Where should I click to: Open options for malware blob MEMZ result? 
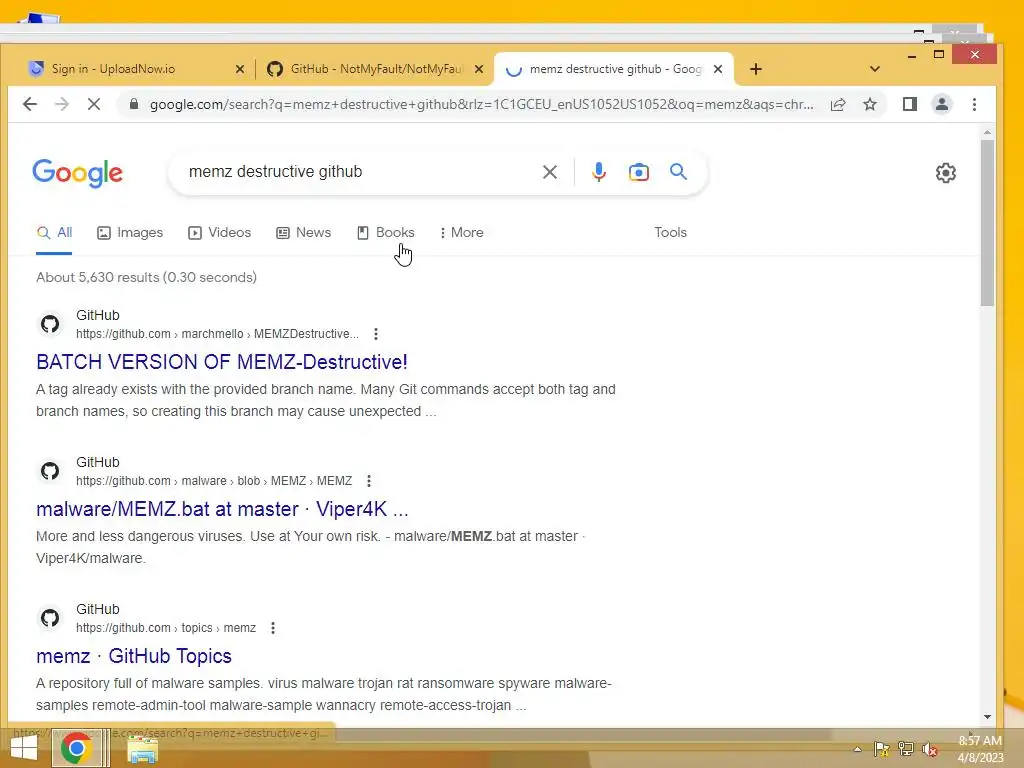point(369,481)
